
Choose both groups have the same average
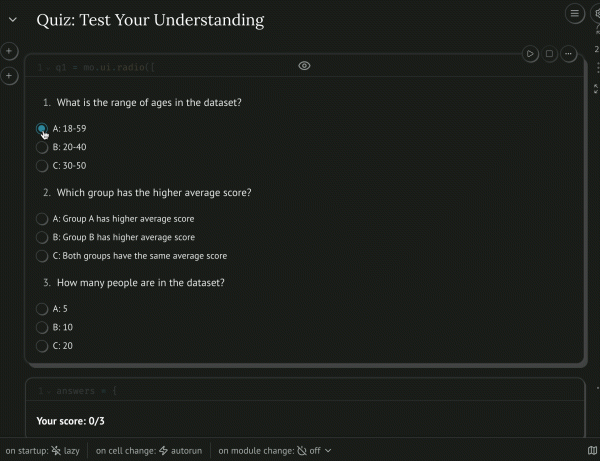pos(42,256)
